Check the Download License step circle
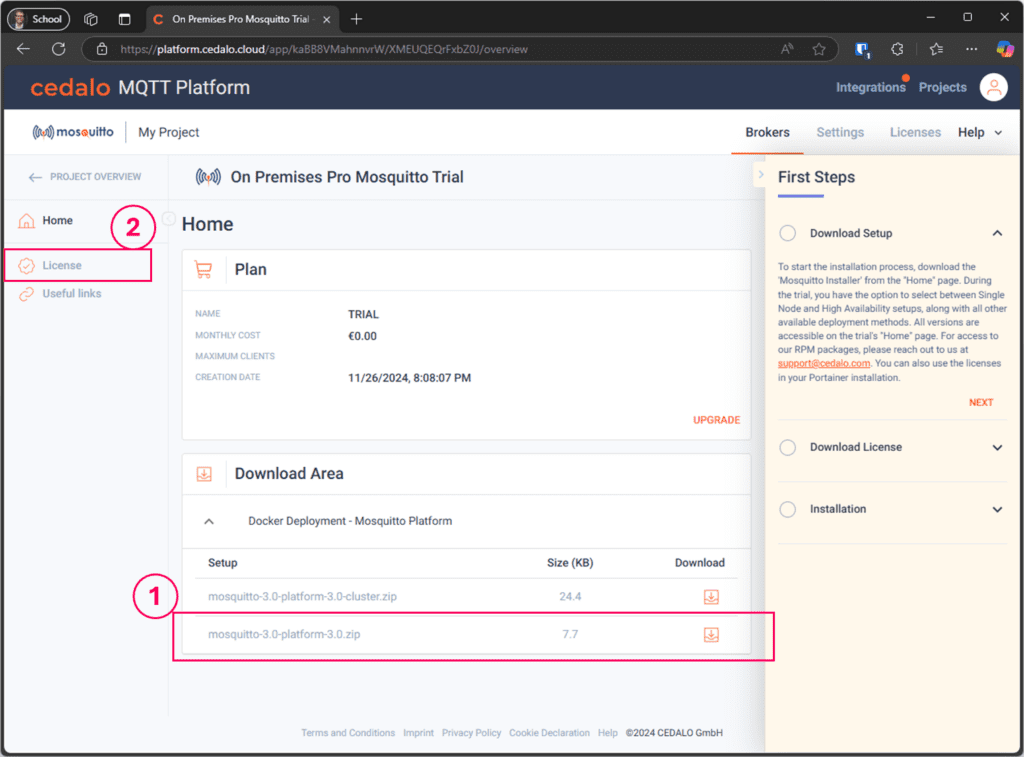The width and height of the screenshot is (1024, 757). [x=787, y=447]
